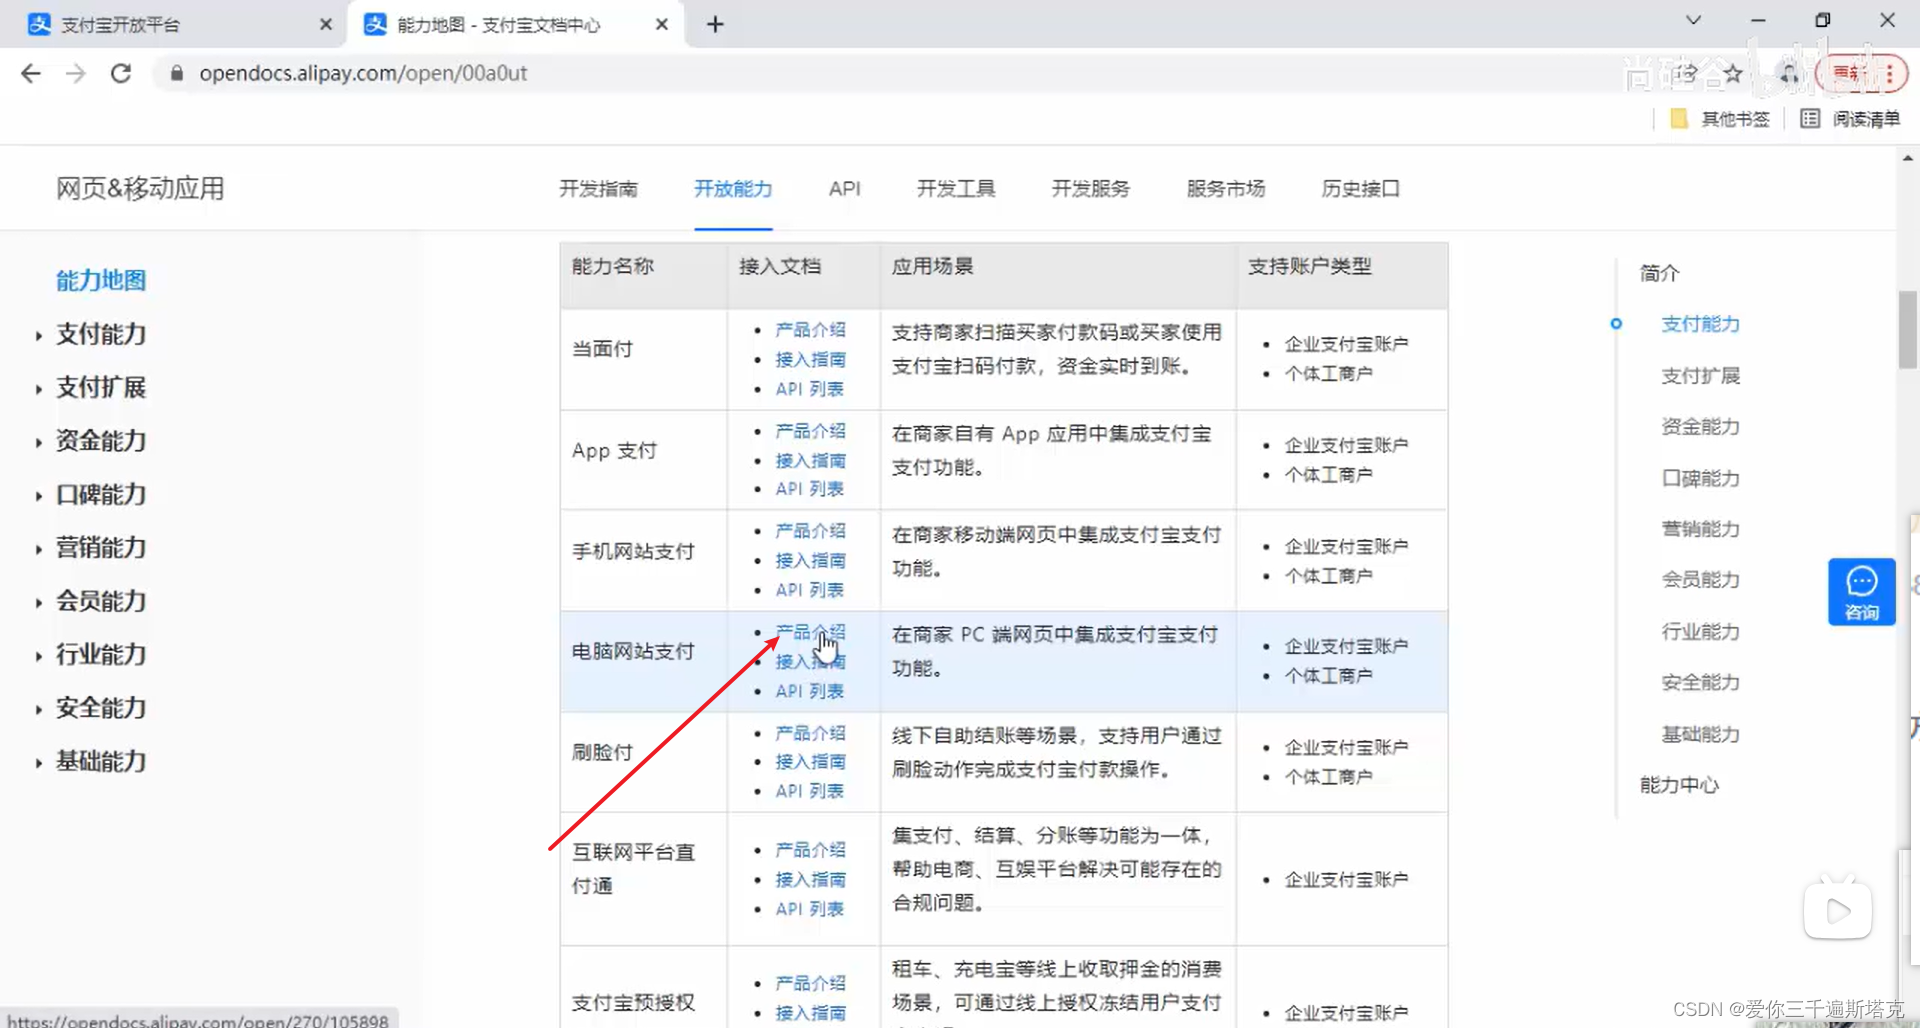The height and width of the screenshot is (1028, 1920).
Task: Expand 基础能力 in the sidebar
Action: click(101, 762)
